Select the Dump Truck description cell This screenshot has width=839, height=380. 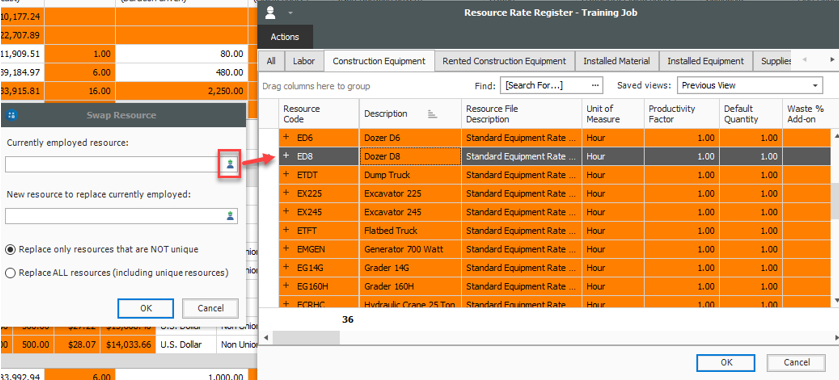tap(410, 175)
